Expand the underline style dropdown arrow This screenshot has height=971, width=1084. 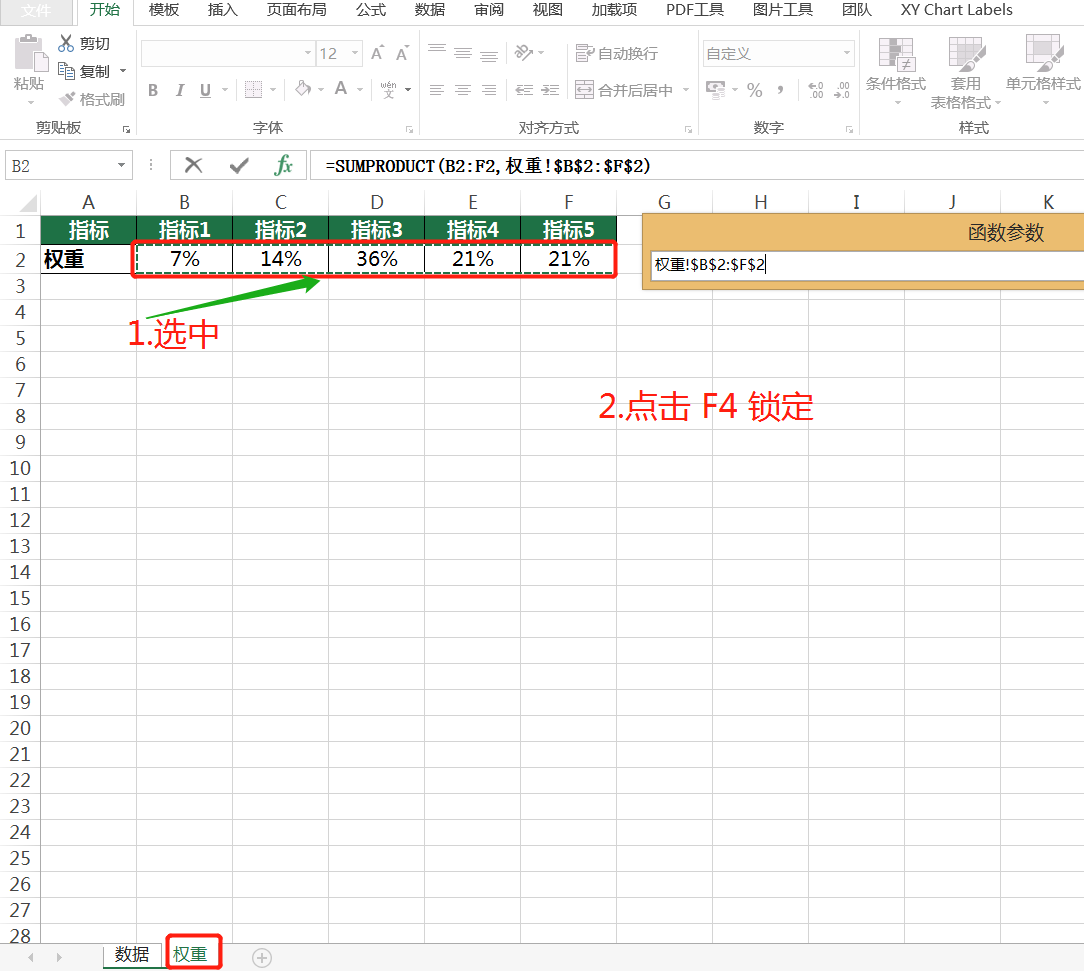tap(225, 90)
